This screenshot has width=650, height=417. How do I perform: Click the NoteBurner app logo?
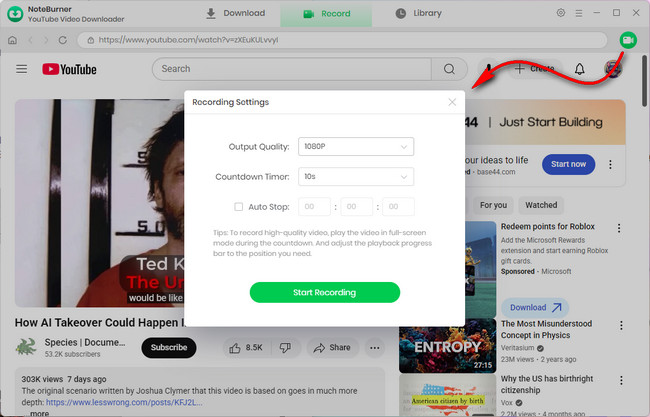tap(15, 14)
